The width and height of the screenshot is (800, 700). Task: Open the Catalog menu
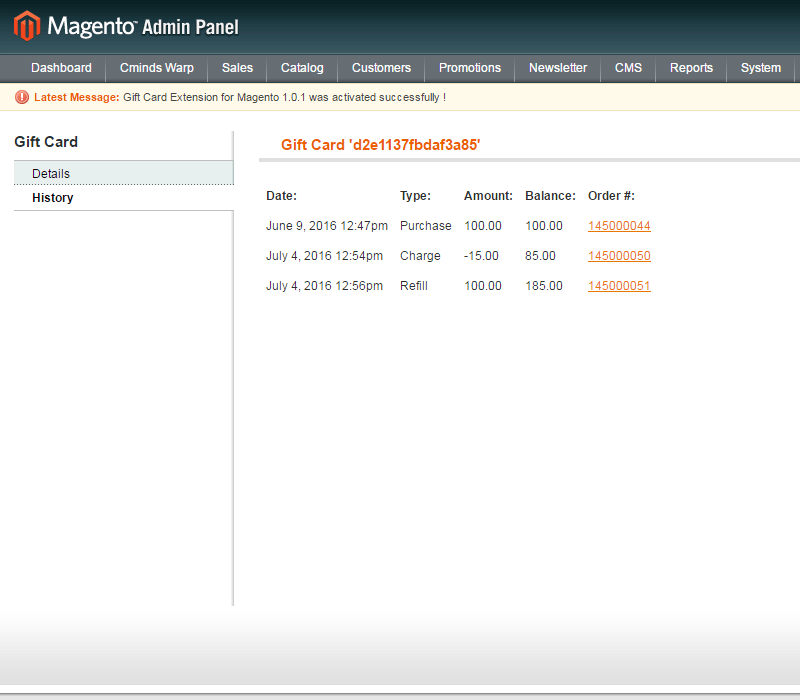pos(302,68)
